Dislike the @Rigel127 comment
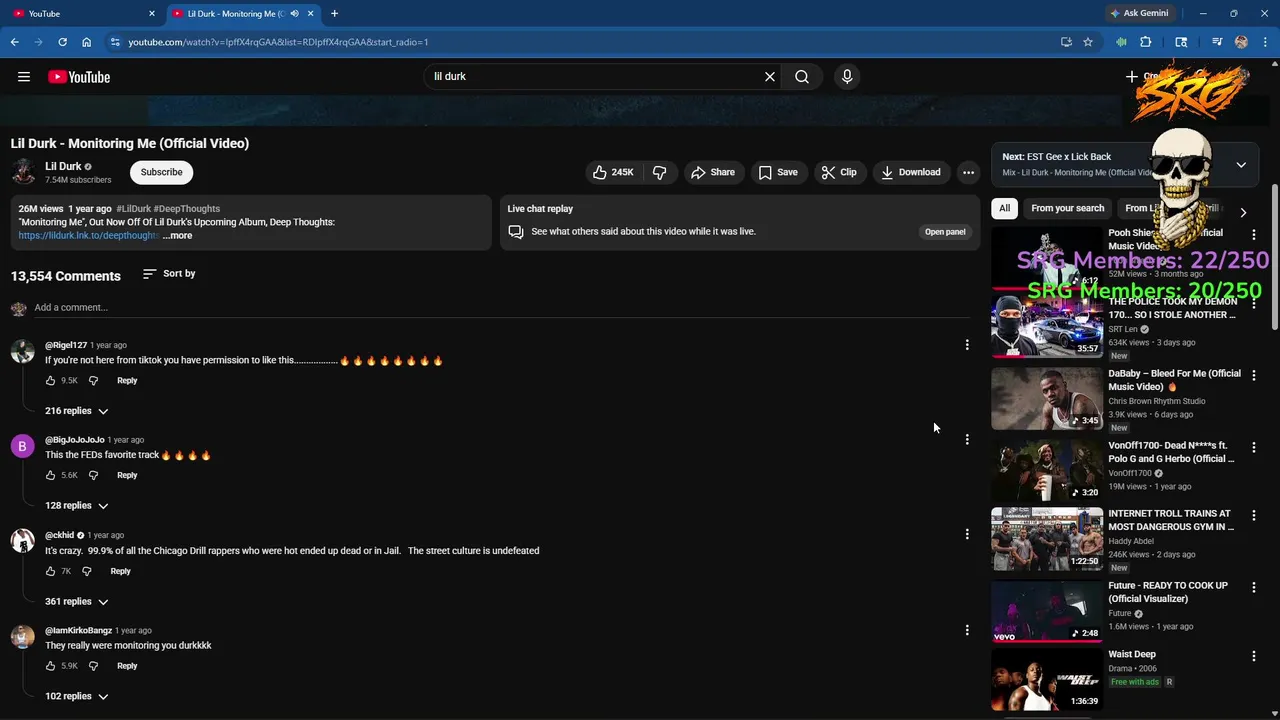1280x720 pixels. (93, 381)
